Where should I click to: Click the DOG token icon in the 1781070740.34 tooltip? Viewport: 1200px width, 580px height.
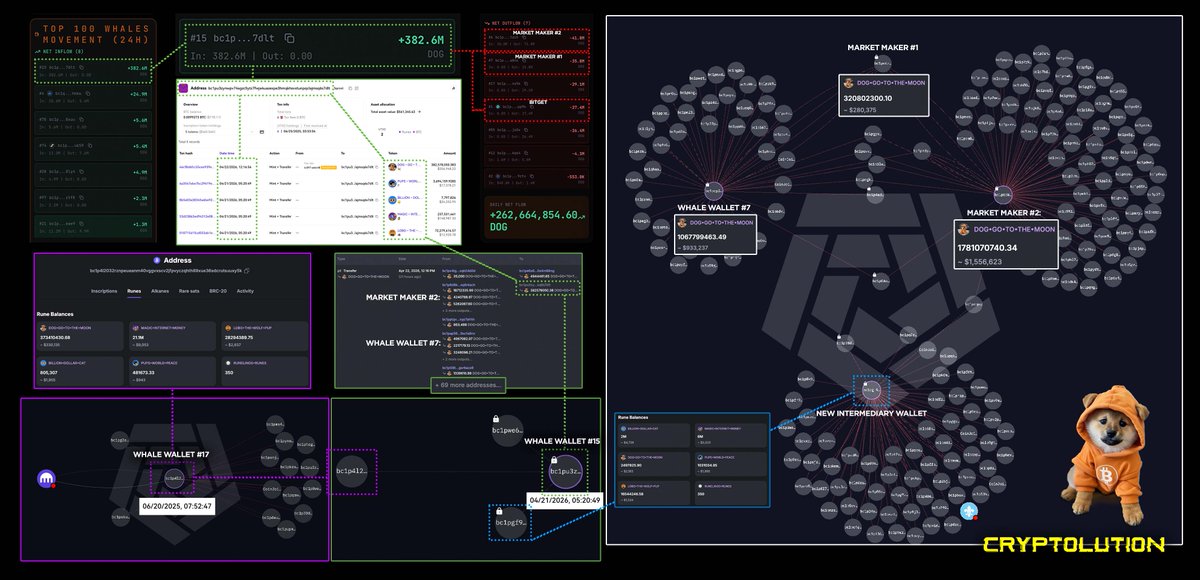[x=965, y=229]
